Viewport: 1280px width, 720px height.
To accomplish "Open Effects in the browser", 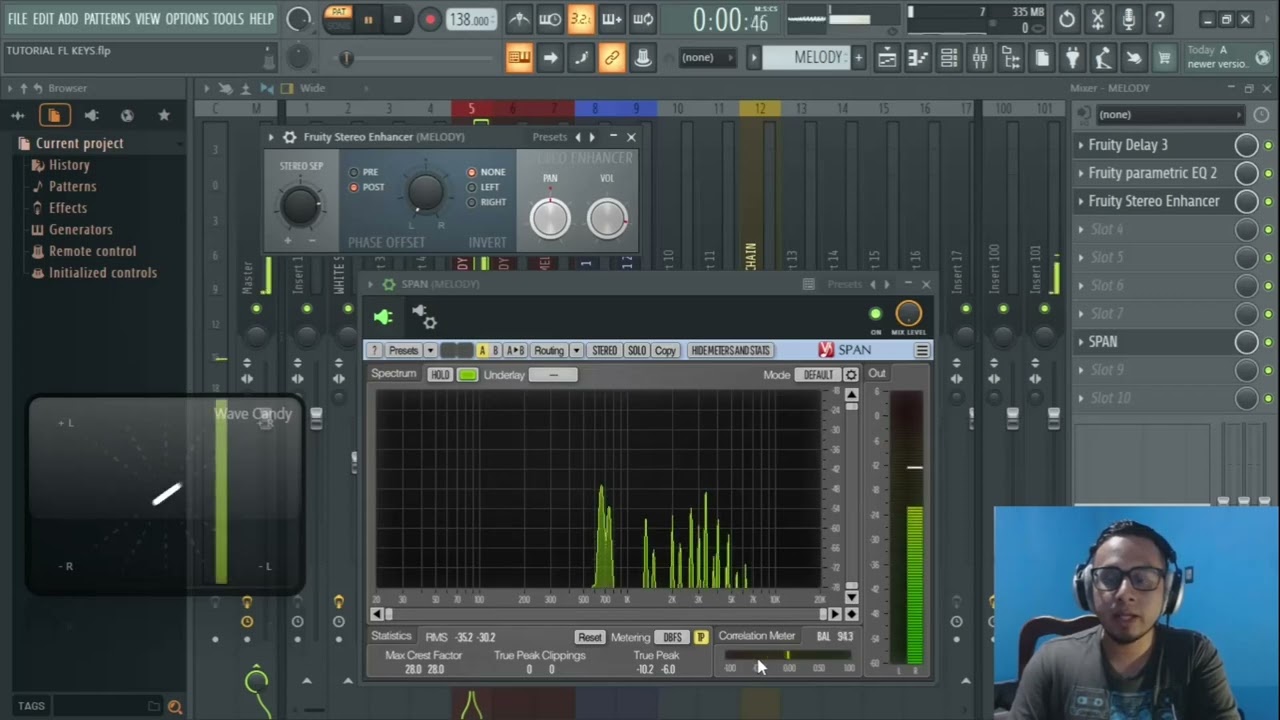I will pyautogui.click(x=68, y=208).
